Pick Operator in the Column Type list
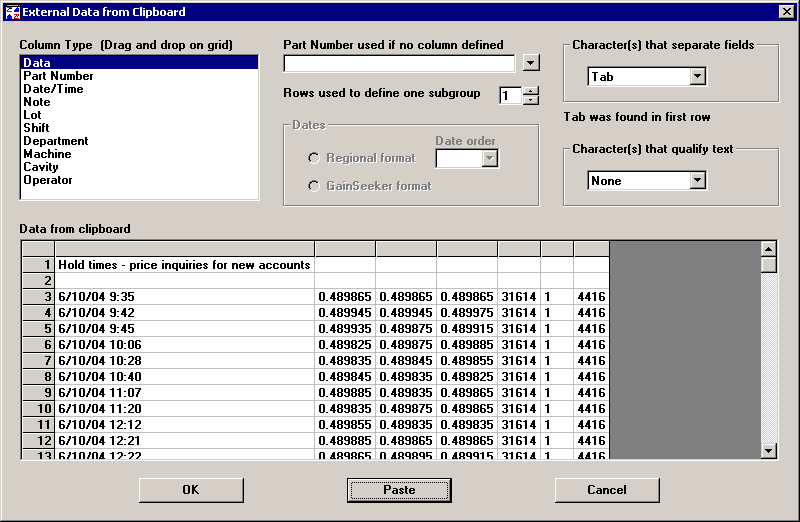The width and height of the screenshot is (800, 522). (48, 180)
